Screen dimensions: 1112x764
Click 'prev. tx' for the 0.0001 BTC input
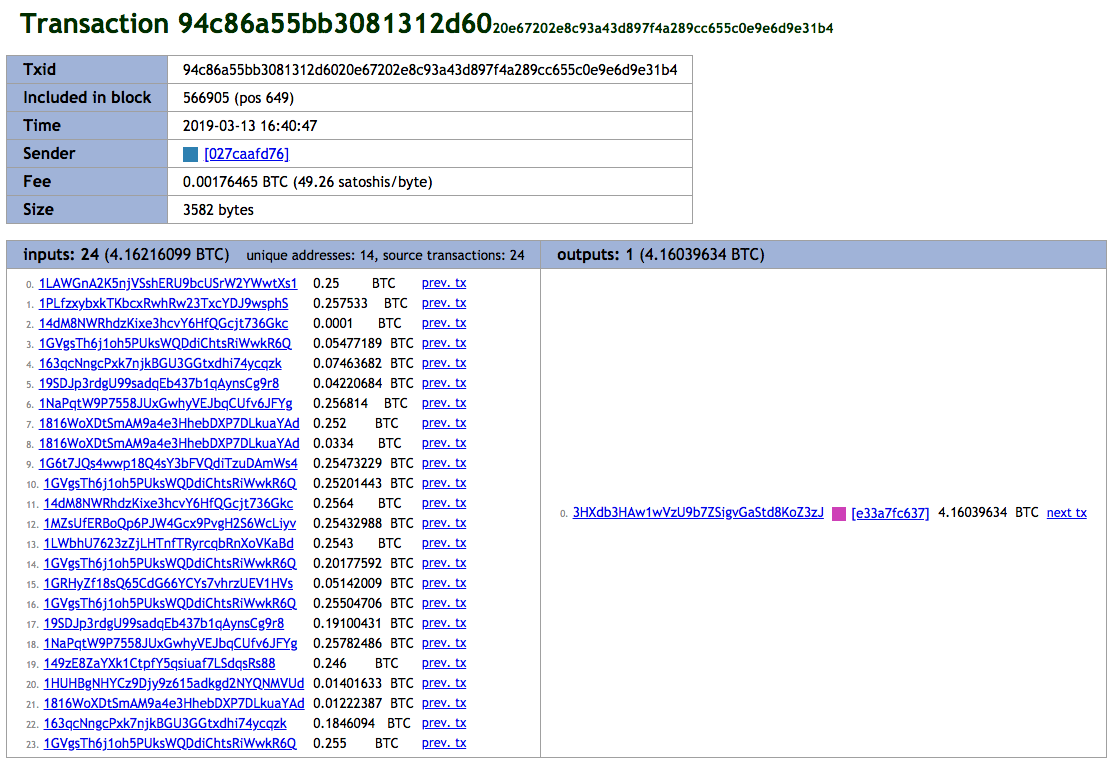coord(444,323)
